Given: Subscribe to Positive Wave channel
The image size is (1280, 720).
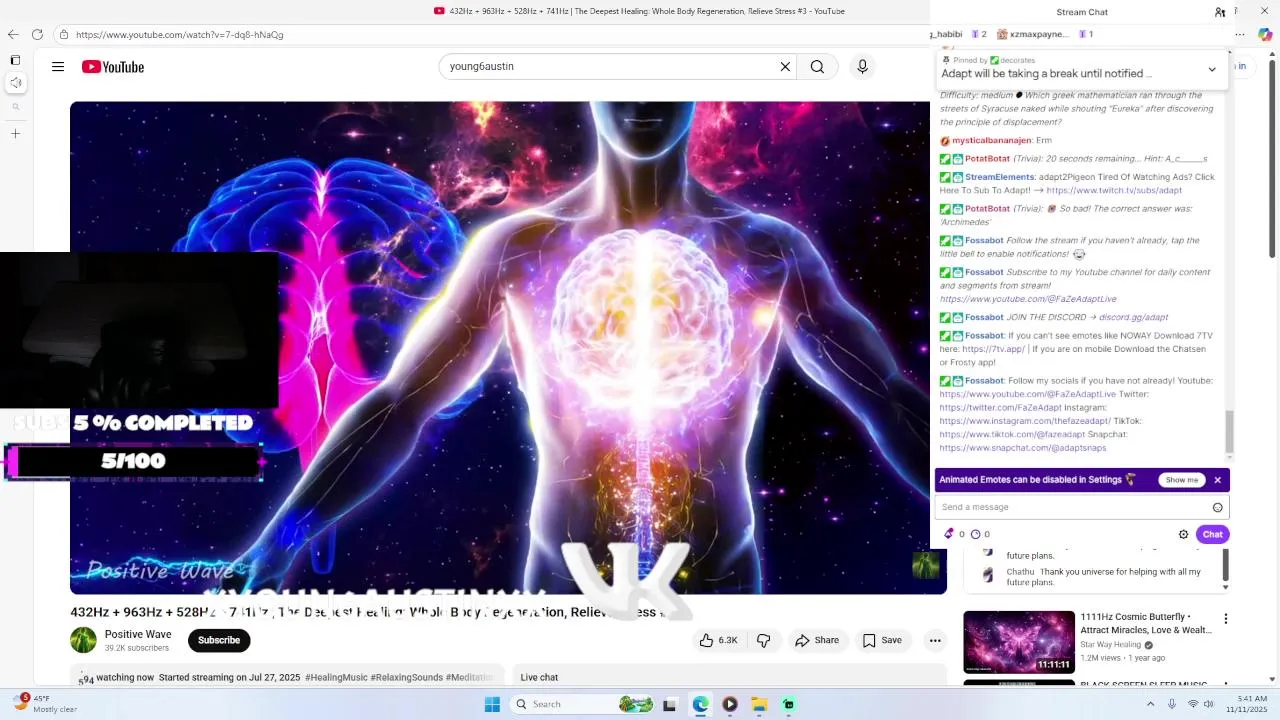Looking at the screenshot, I should (219, 640).
